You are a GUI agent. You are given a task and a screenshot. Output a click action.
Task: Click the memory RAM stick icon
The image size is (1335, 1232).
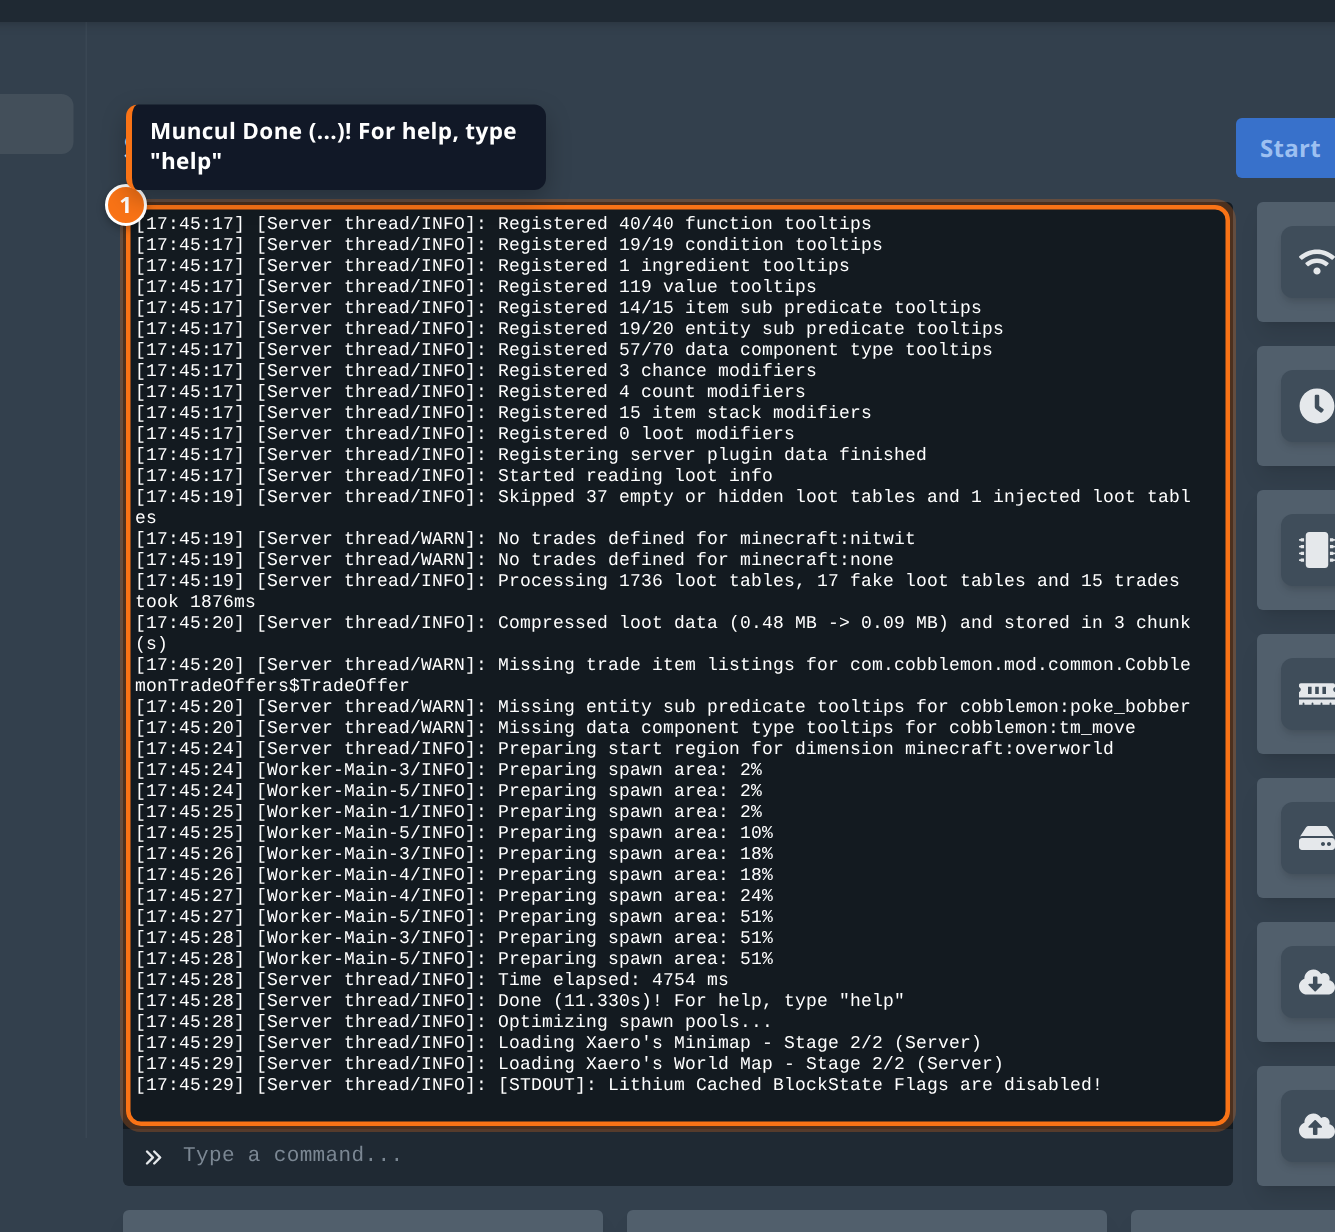click(x=1316, y=694)
